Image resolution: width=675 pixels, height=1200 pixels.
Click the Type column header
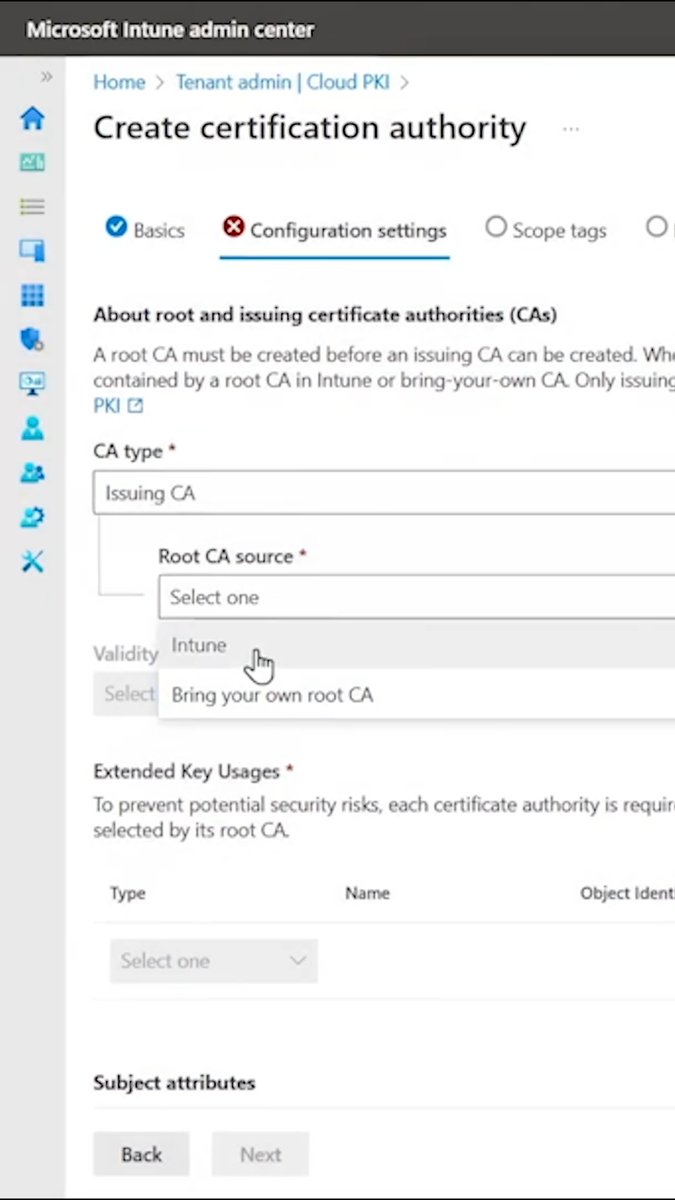pyautogui.click(x=128, y=893)
